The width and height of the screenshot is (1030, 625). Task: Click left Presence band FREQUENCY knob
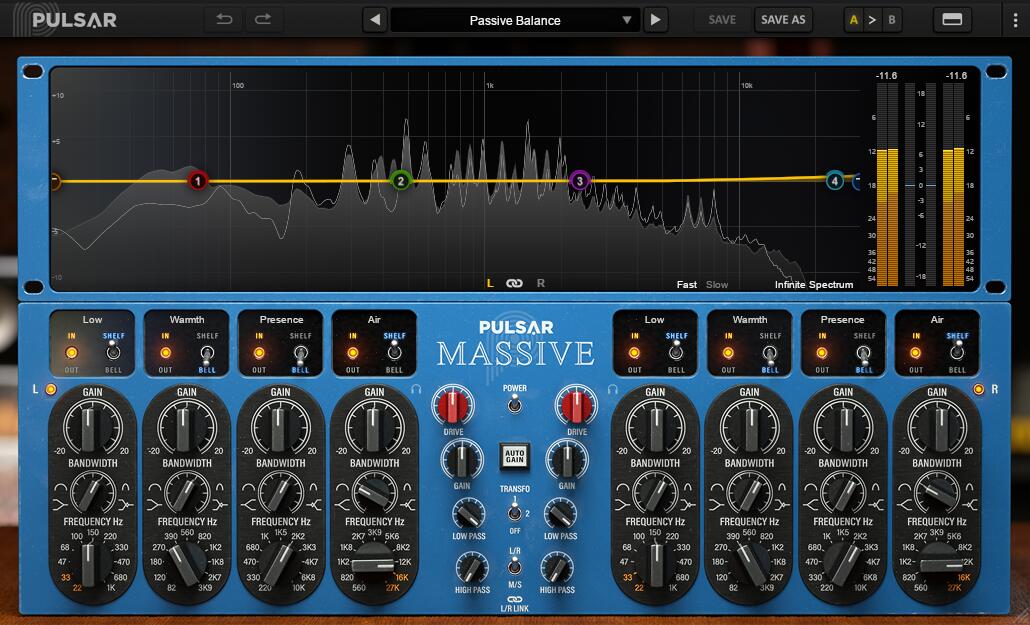point(279,564)
